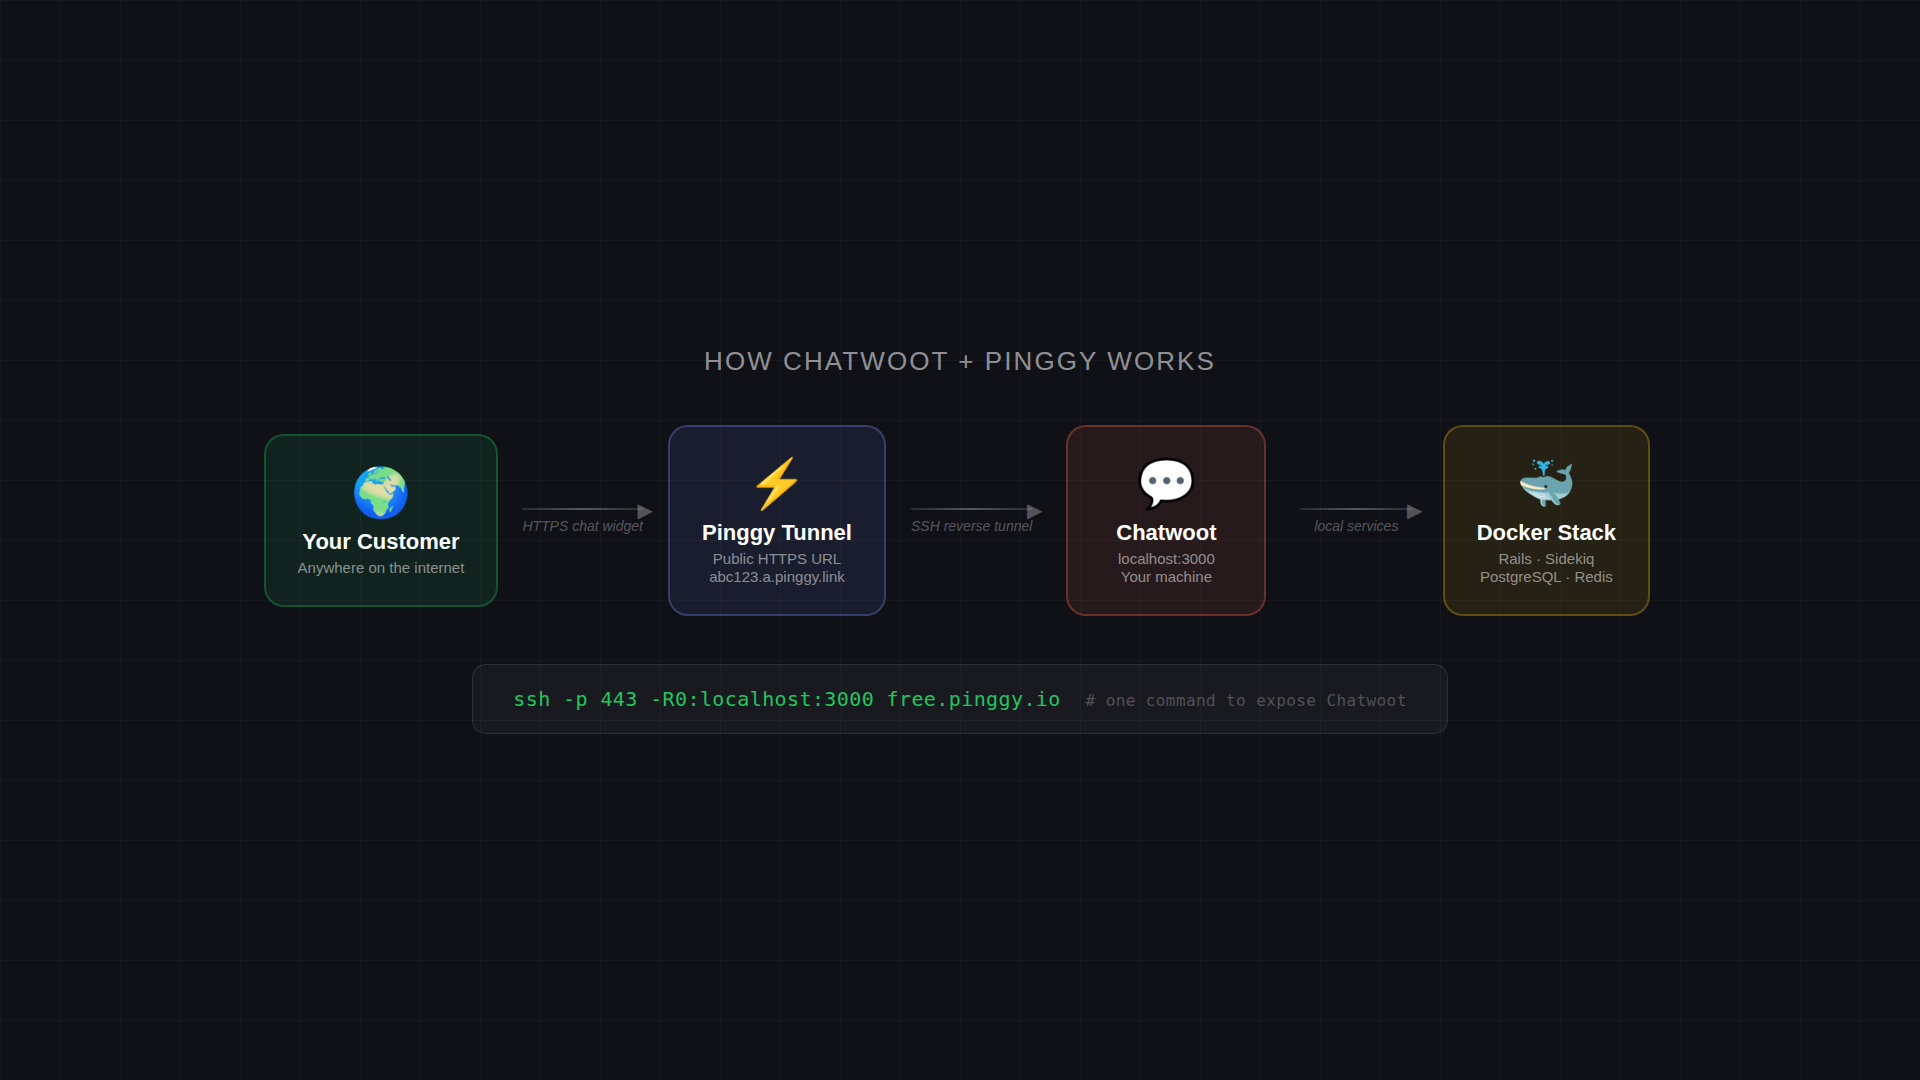Click the 'HTTPS chat widget' arrow label
The height and width of the screenshot is (1080, 1920).
(x=582, y=526)
